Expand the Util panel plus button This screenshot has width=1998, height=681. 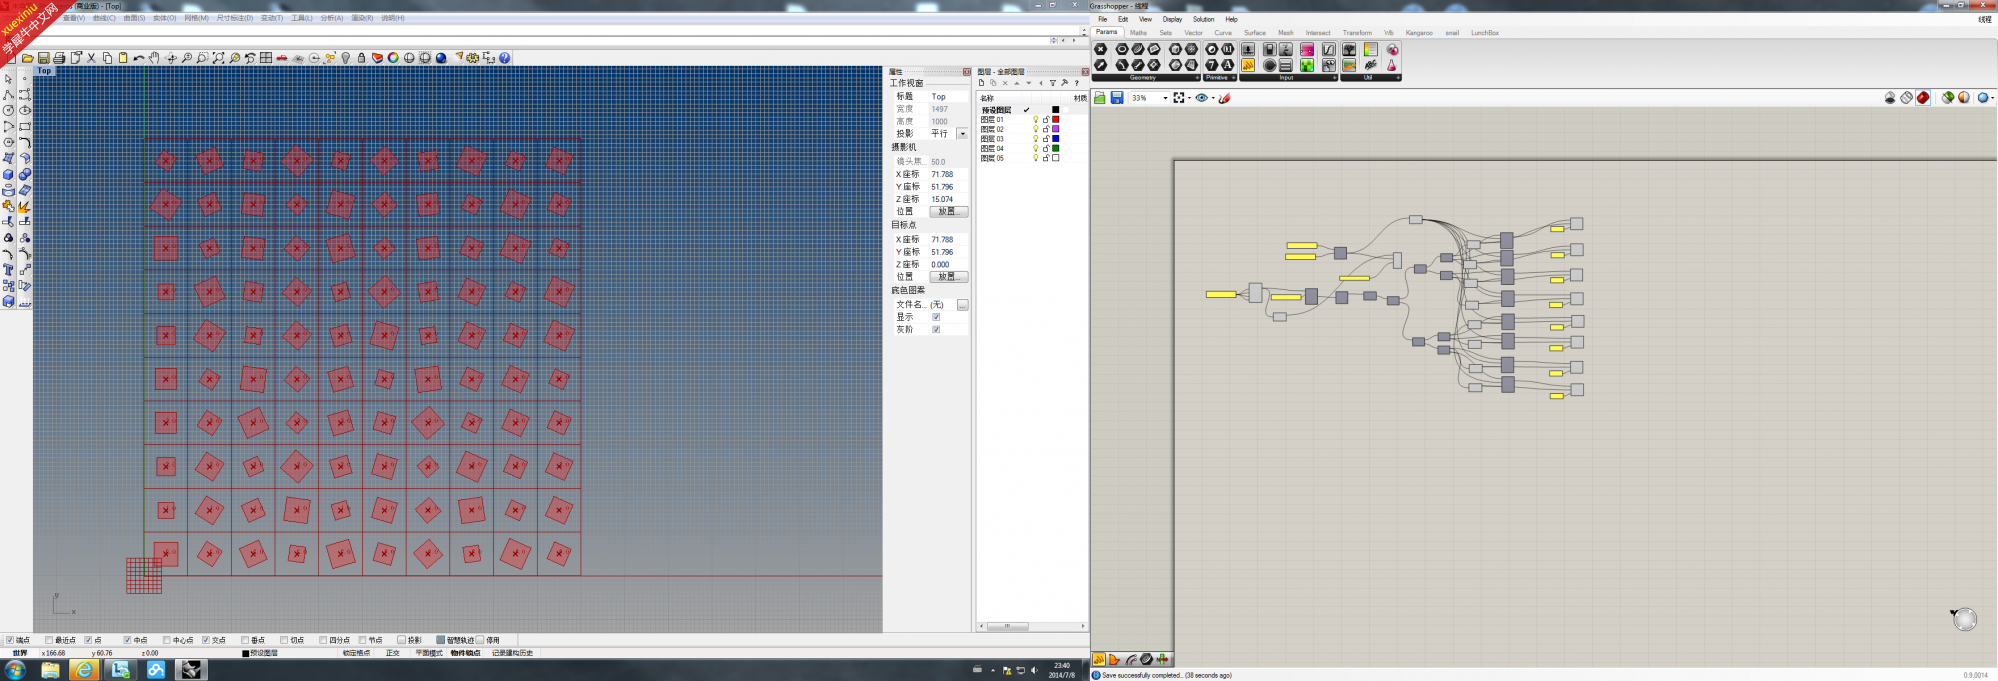click(1398, 78)
